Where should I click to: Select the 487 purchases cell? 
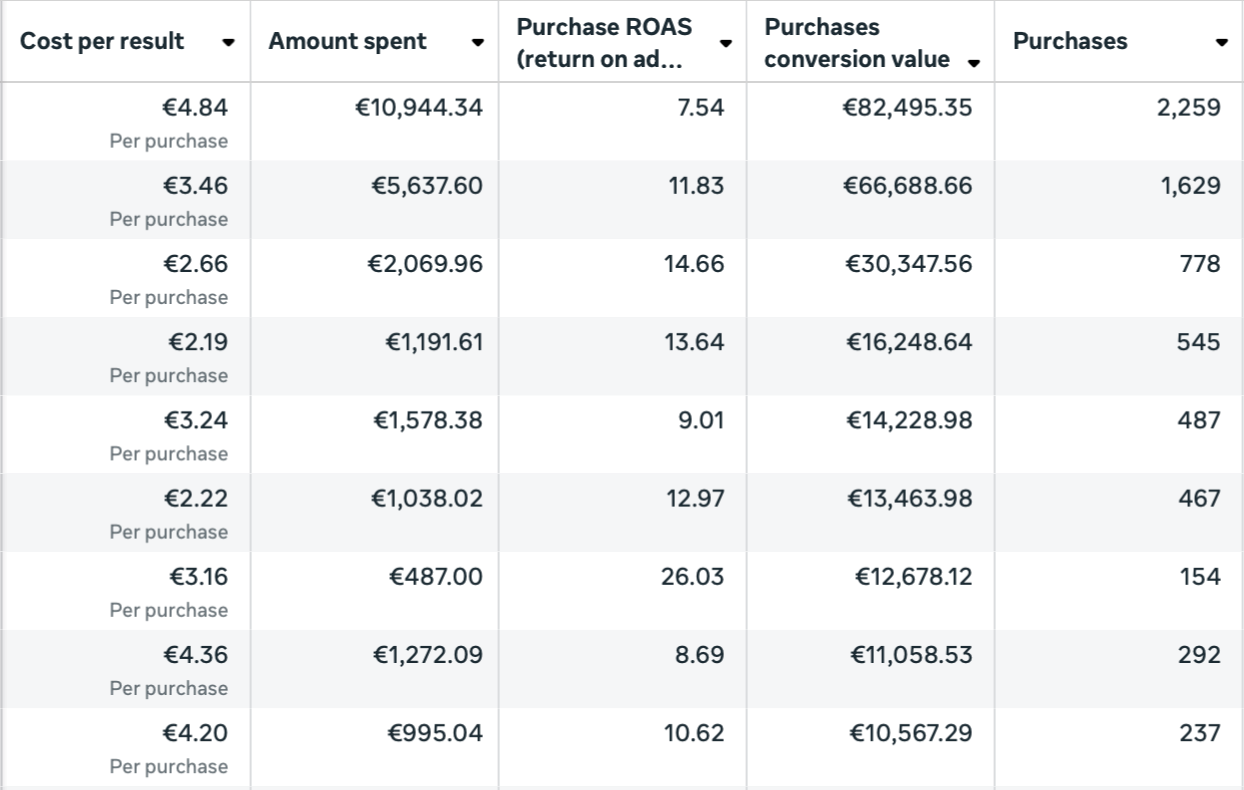(x=1198, y=420)
